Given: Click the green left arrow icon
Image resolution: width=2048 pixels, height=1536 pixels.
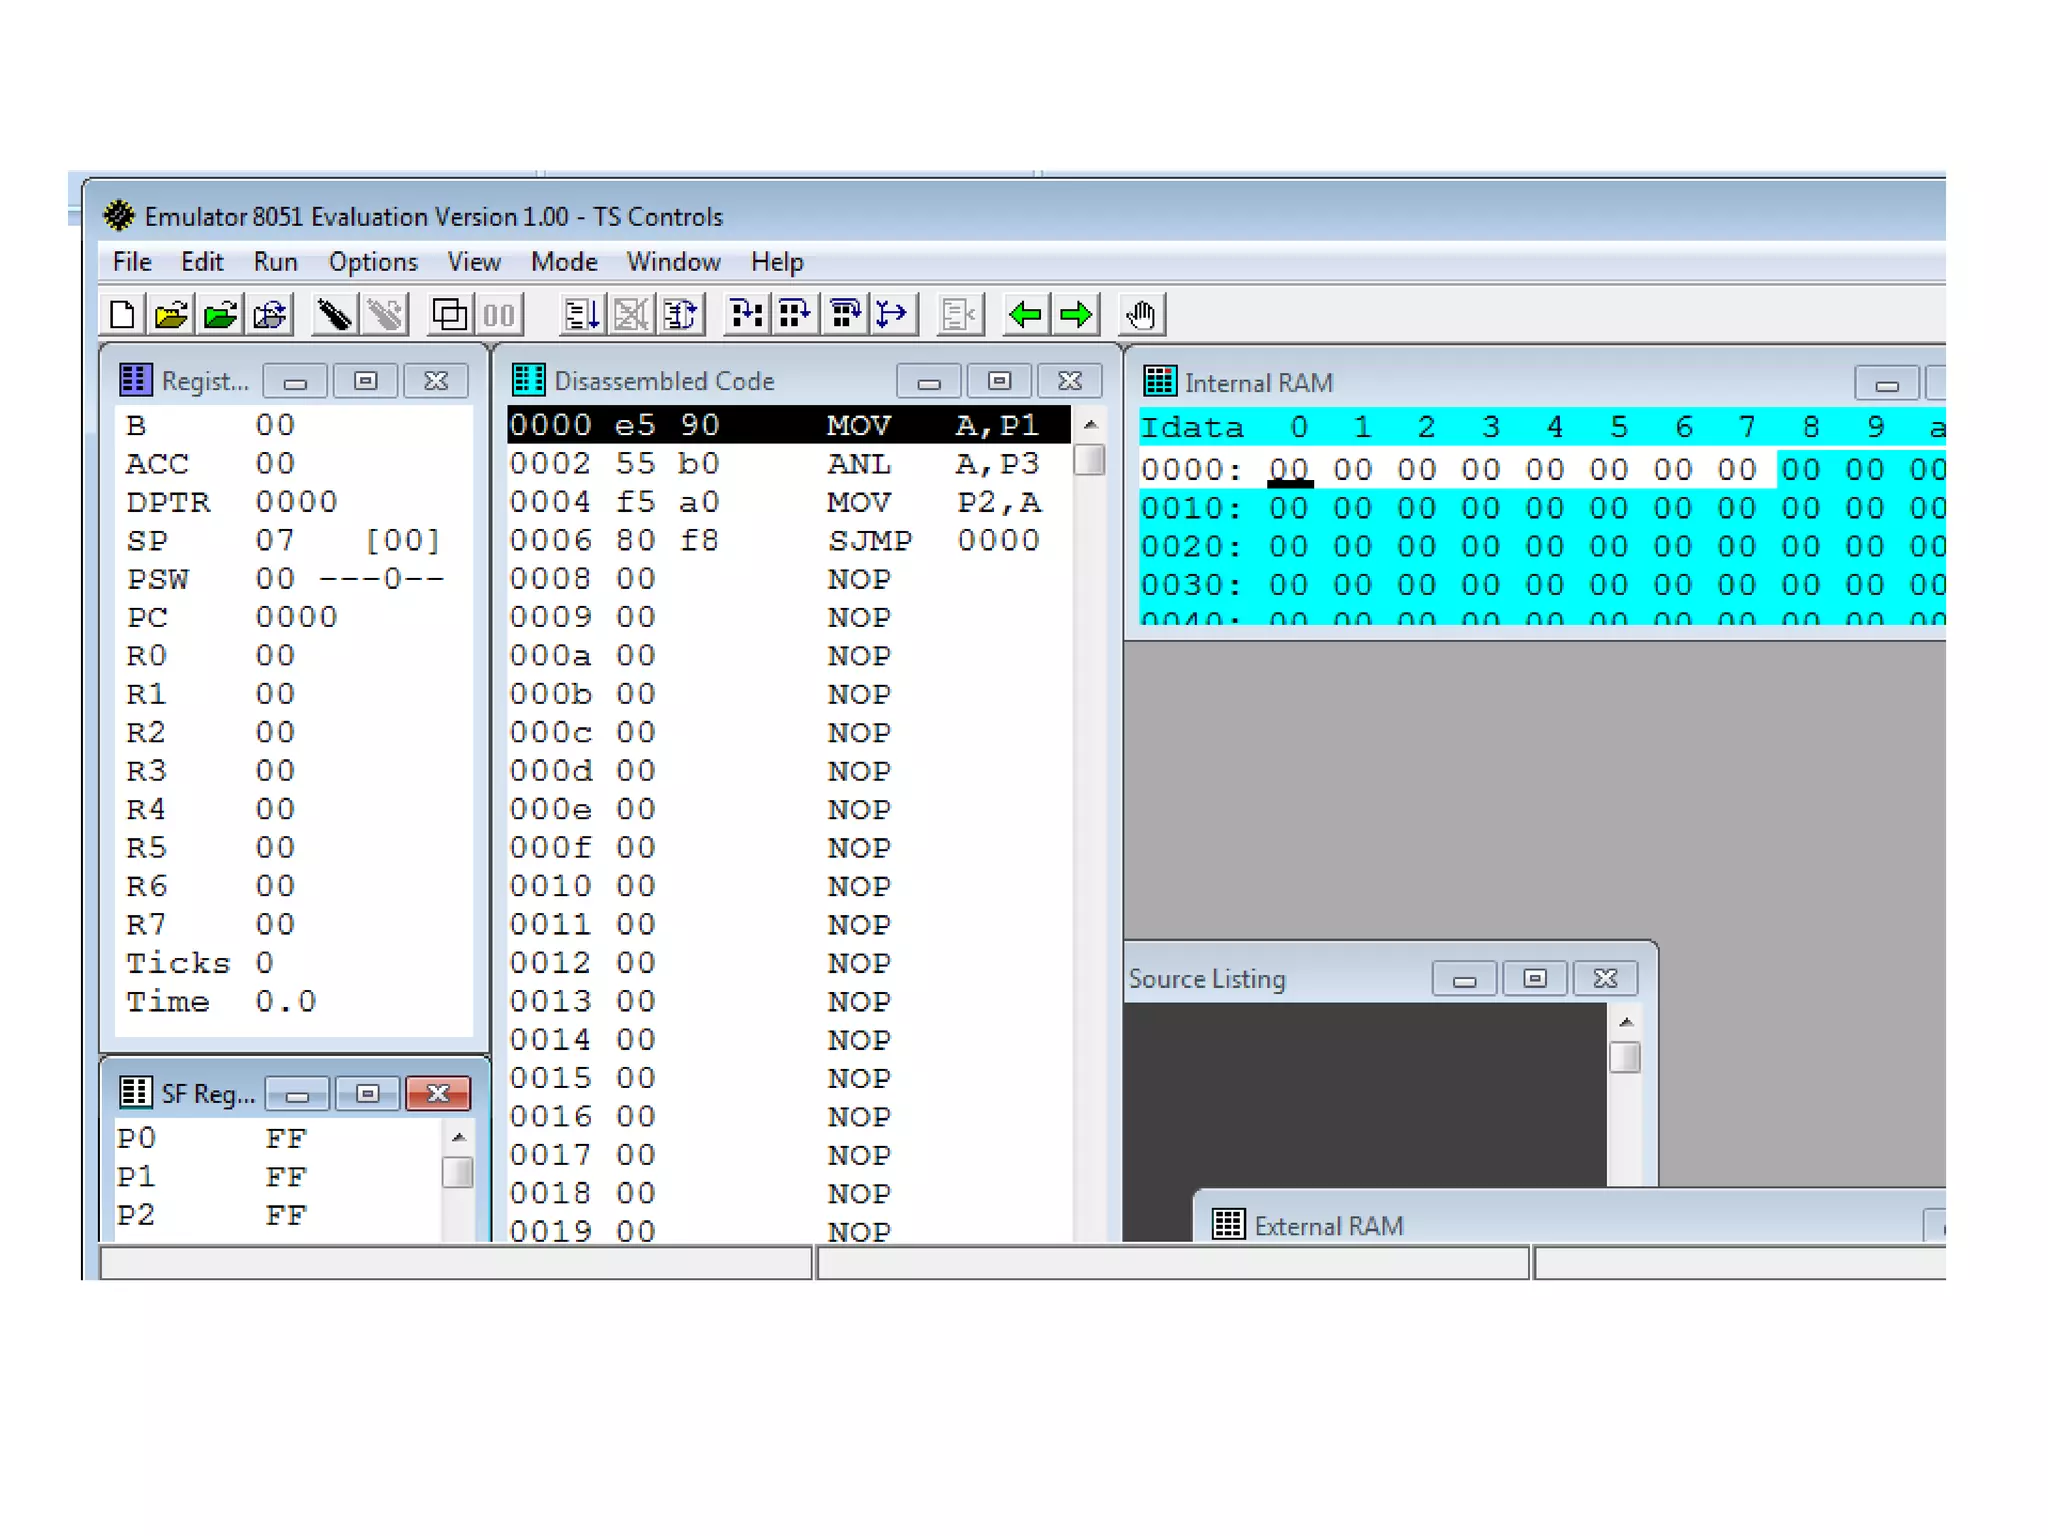Looking at the screenshot, I should coord(1026,315).
